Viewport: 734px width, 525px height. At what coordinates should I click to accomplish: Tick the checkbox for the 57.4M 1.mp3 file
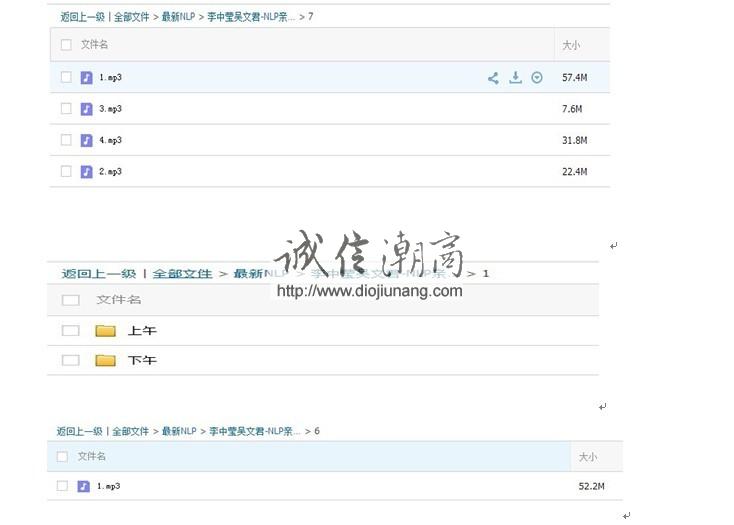66,77
